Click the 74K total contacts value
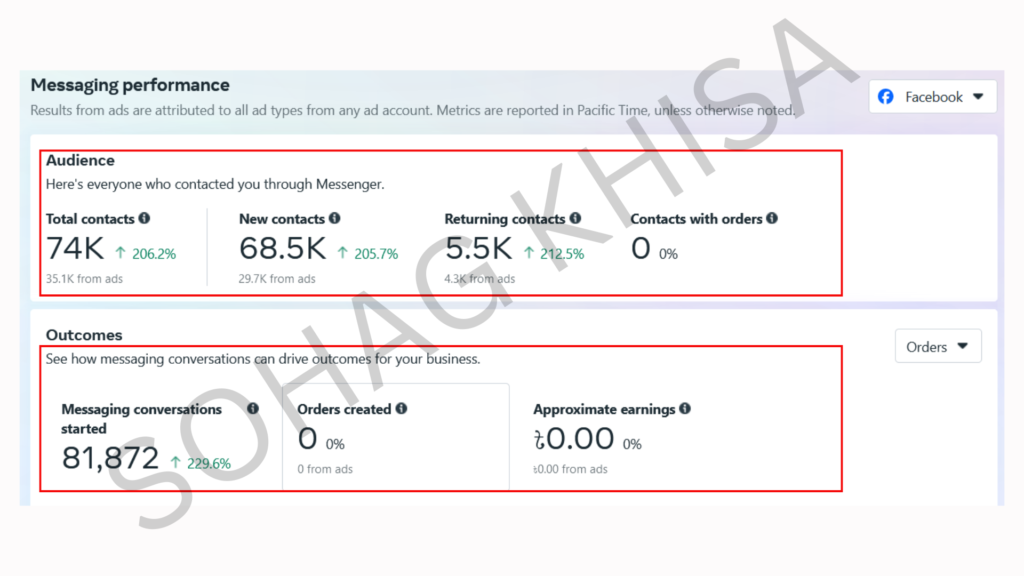This screenshot has height=576, width=1024. (x=75, y=249)
